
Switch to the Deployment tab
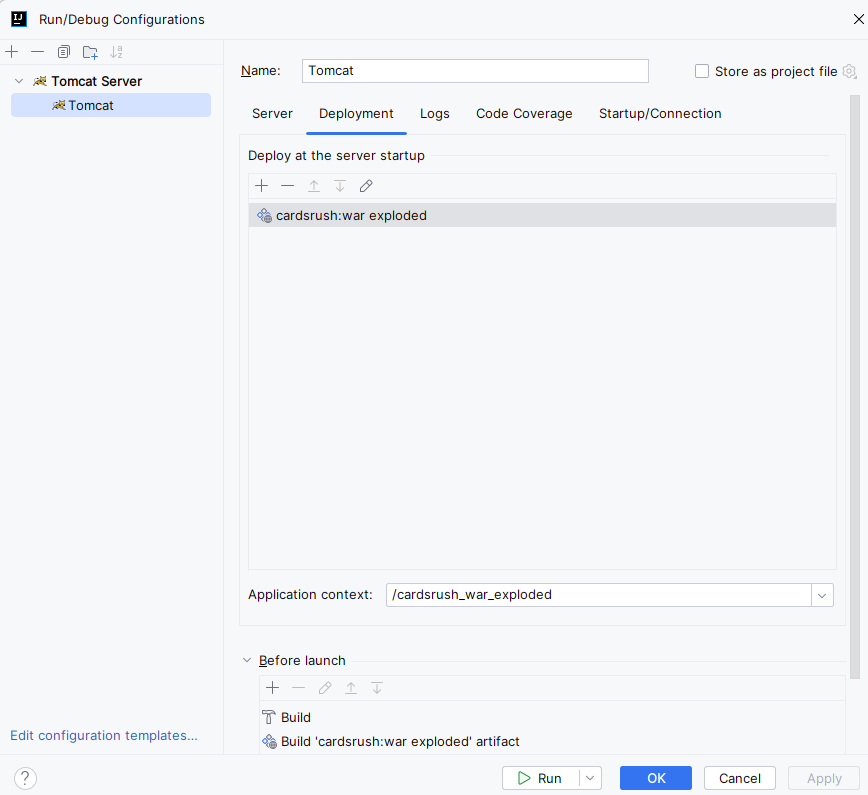click(356, 113)
